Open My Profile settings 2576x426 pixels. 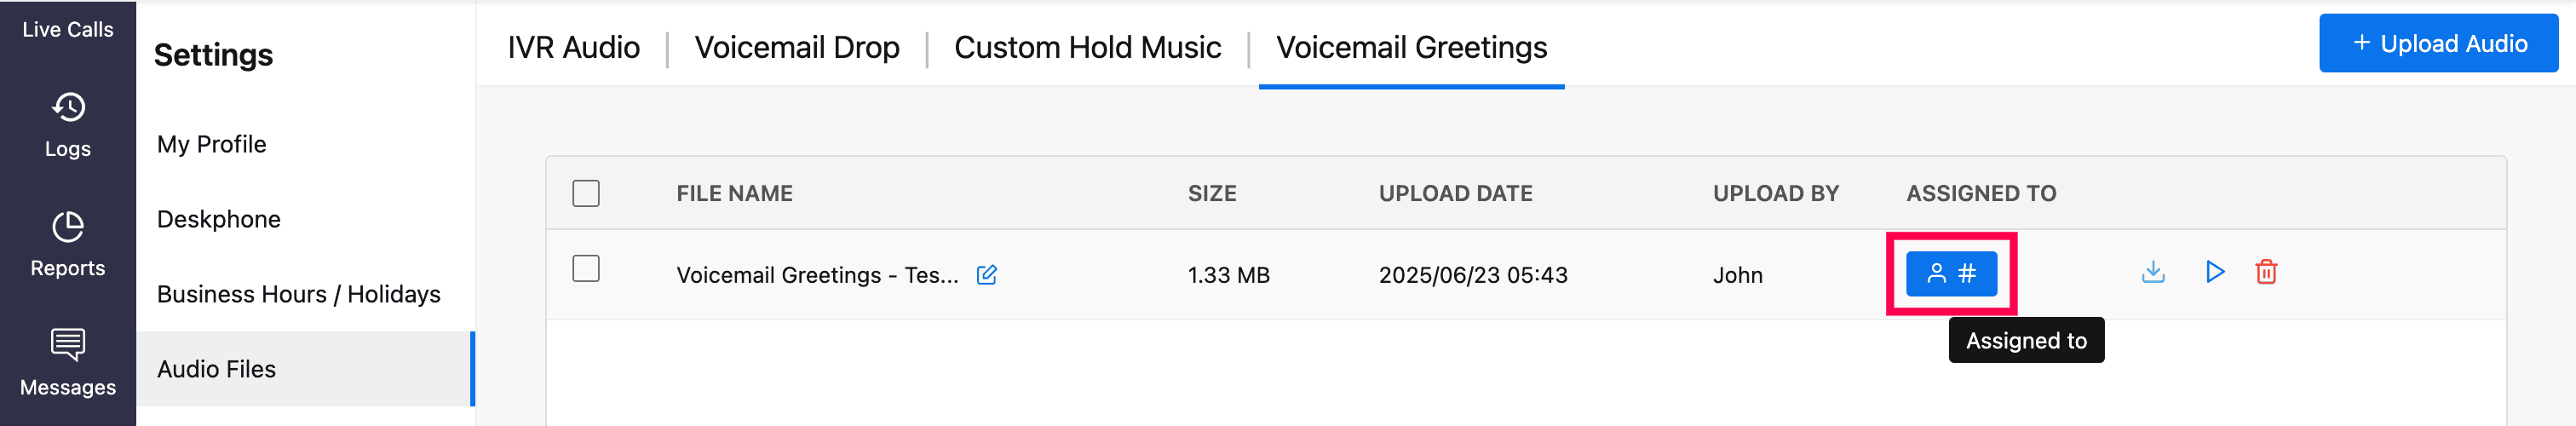click(212, 144)
